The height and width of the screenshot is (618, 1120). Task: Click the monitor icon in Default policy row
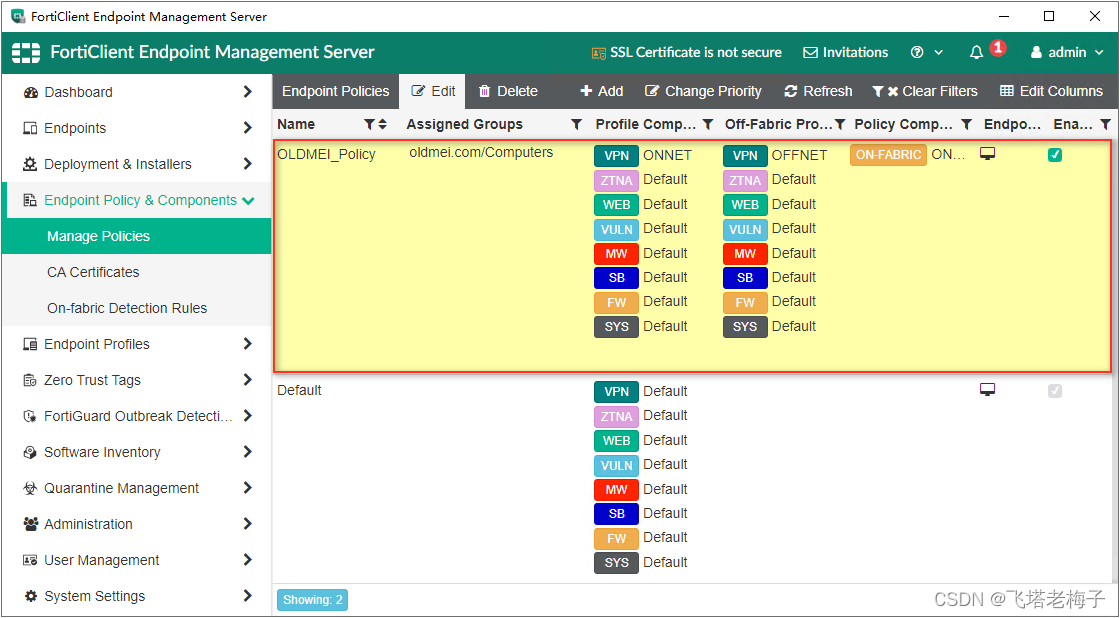988,389
